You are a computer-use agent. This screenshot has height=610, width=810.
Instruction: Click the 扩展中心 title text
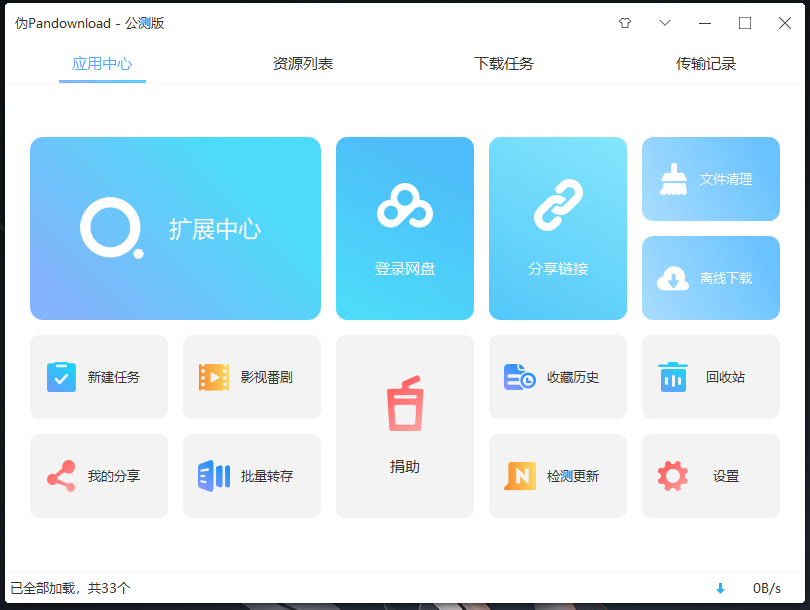[215, 229]
